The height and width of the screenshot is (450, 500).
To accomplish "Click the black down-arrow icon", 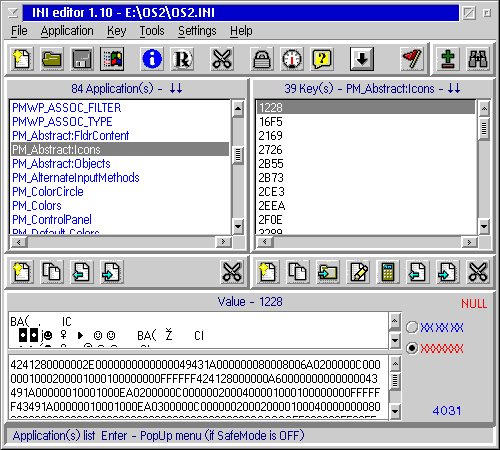I will coord(362,59).
